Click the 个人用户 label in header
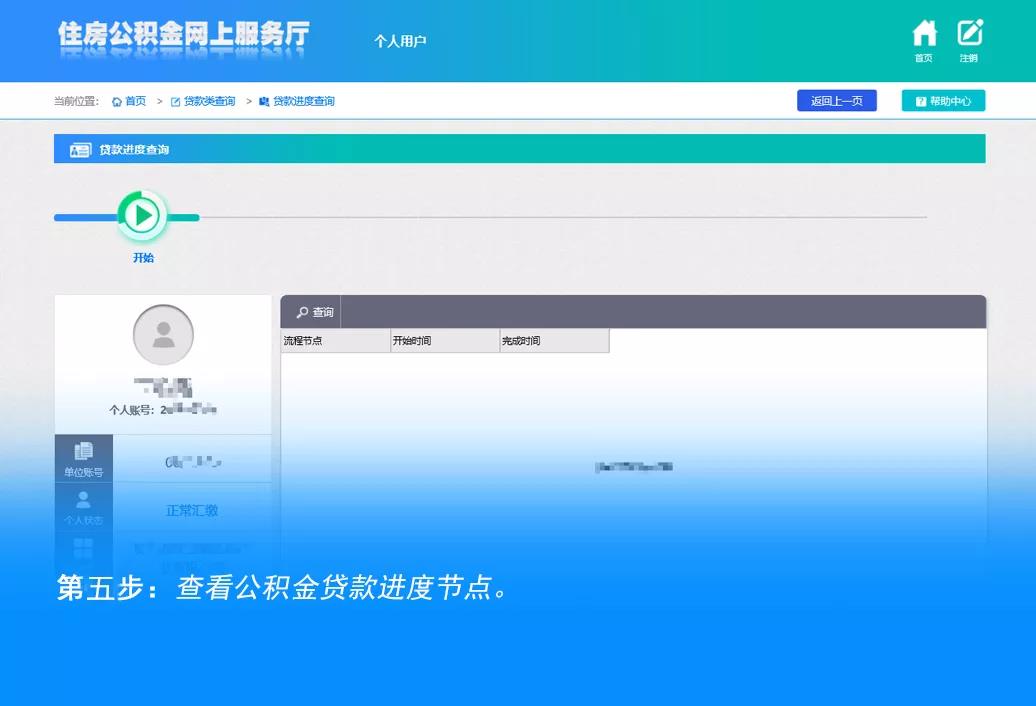 coord(400,41)
